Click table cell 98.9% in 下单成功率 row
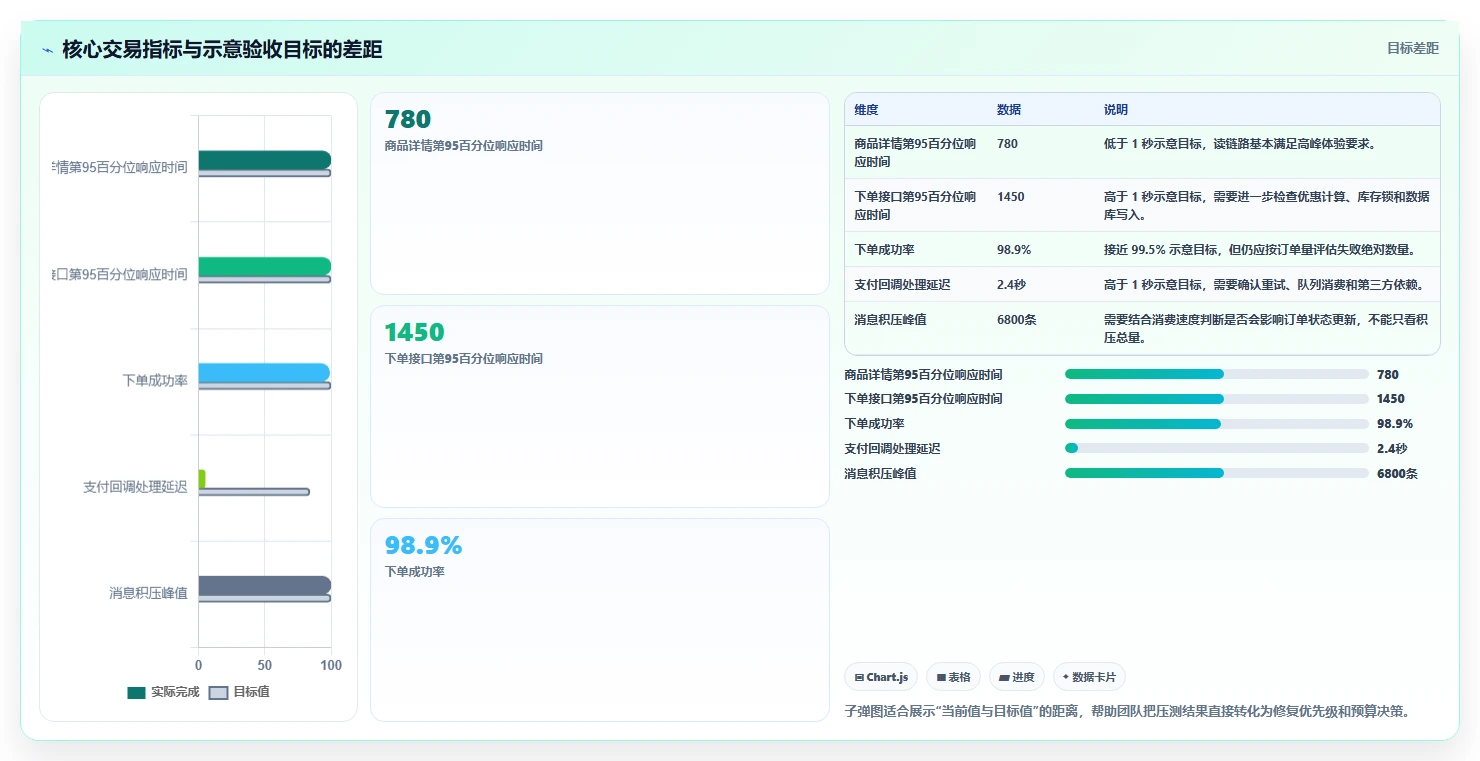The width and height of the screenshot is (1480, 761). [x=1014, y=250]
